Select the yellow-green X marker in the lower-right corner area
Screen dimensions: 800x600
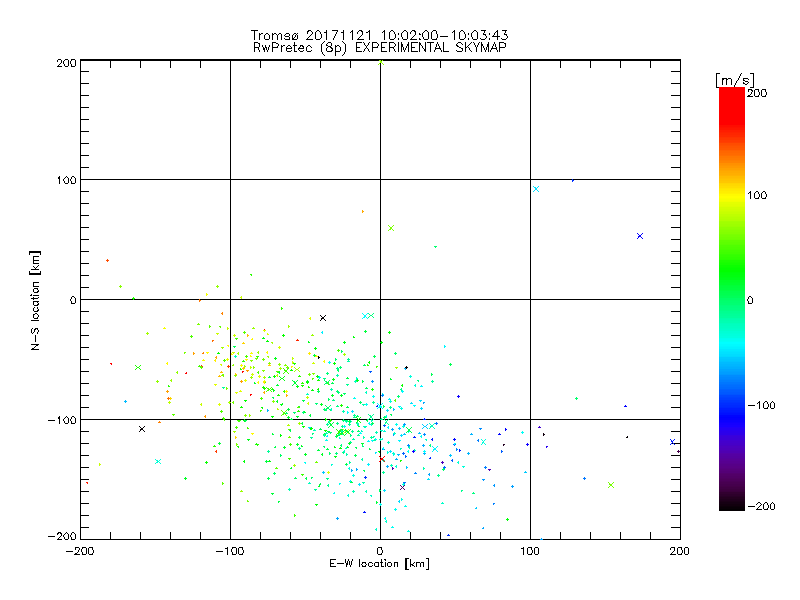pyautogui.click(x=611, y=485)
